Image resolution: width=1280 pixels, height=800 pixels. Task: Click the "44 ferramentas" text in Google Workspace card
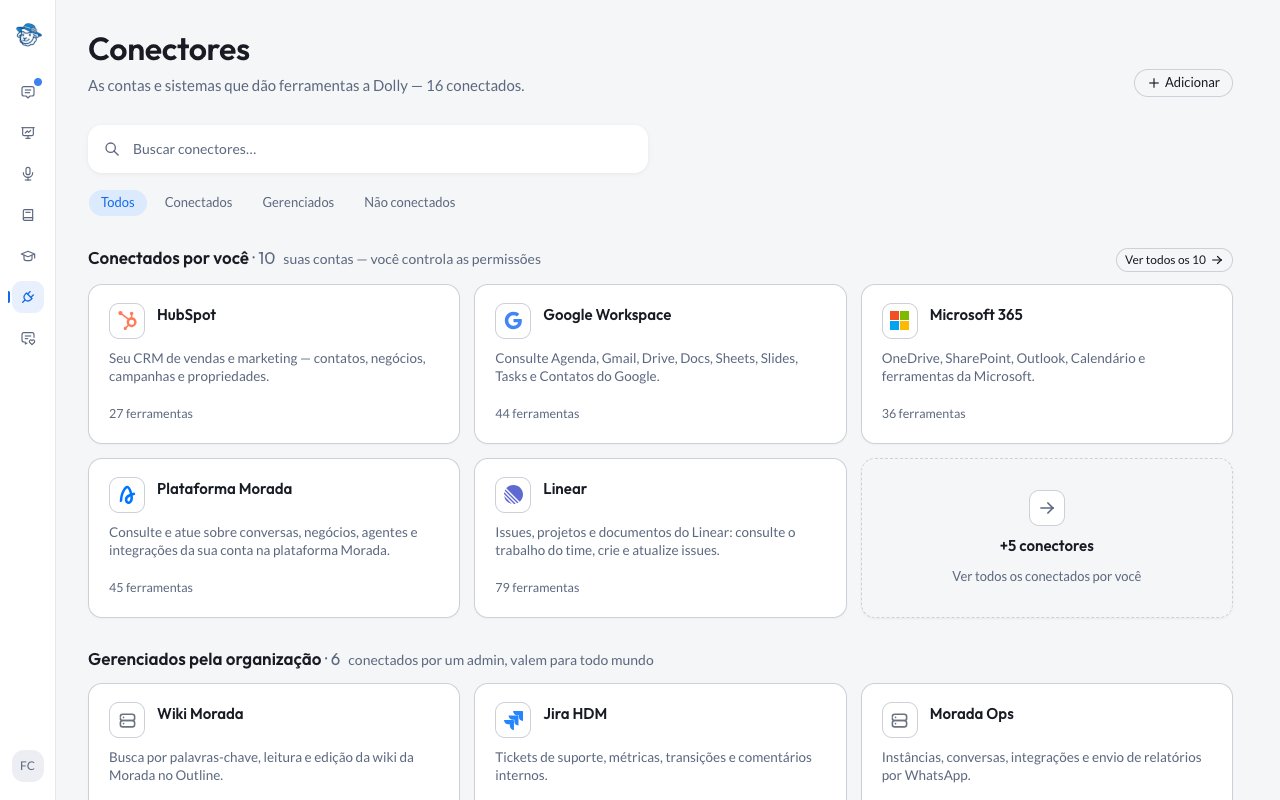coord(537,414)
